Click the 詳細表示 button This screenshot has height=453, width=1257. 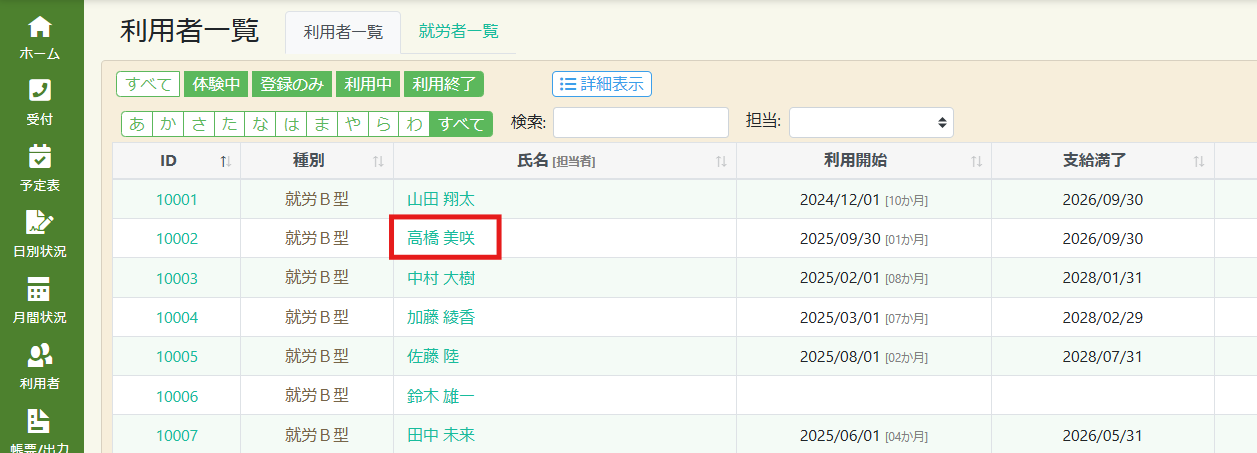coord(602,84)
